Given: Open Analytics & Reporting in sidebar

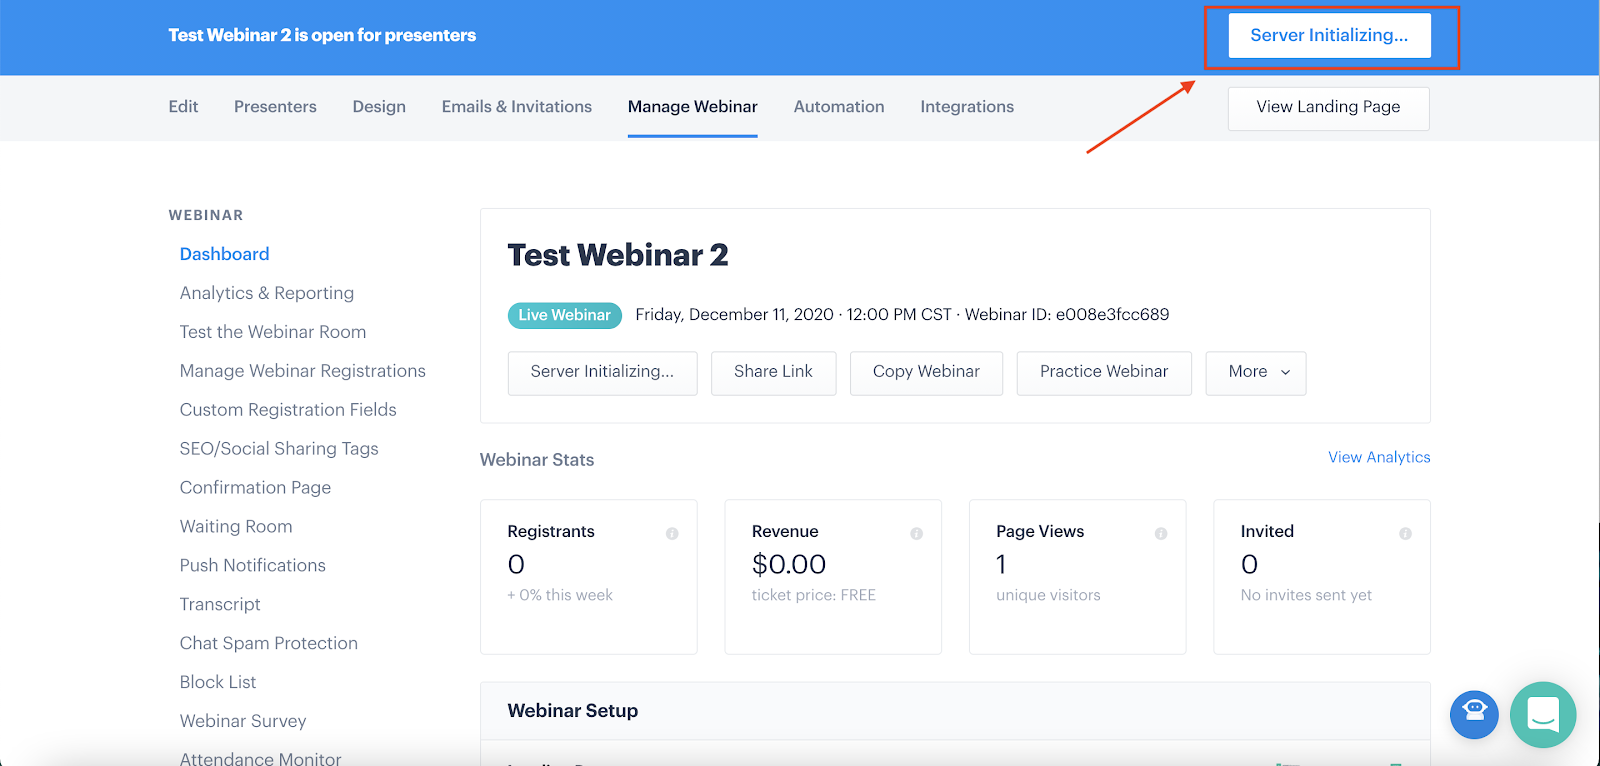Looking at the screenshot, I should pyautogui.click(x=267, y=293).
